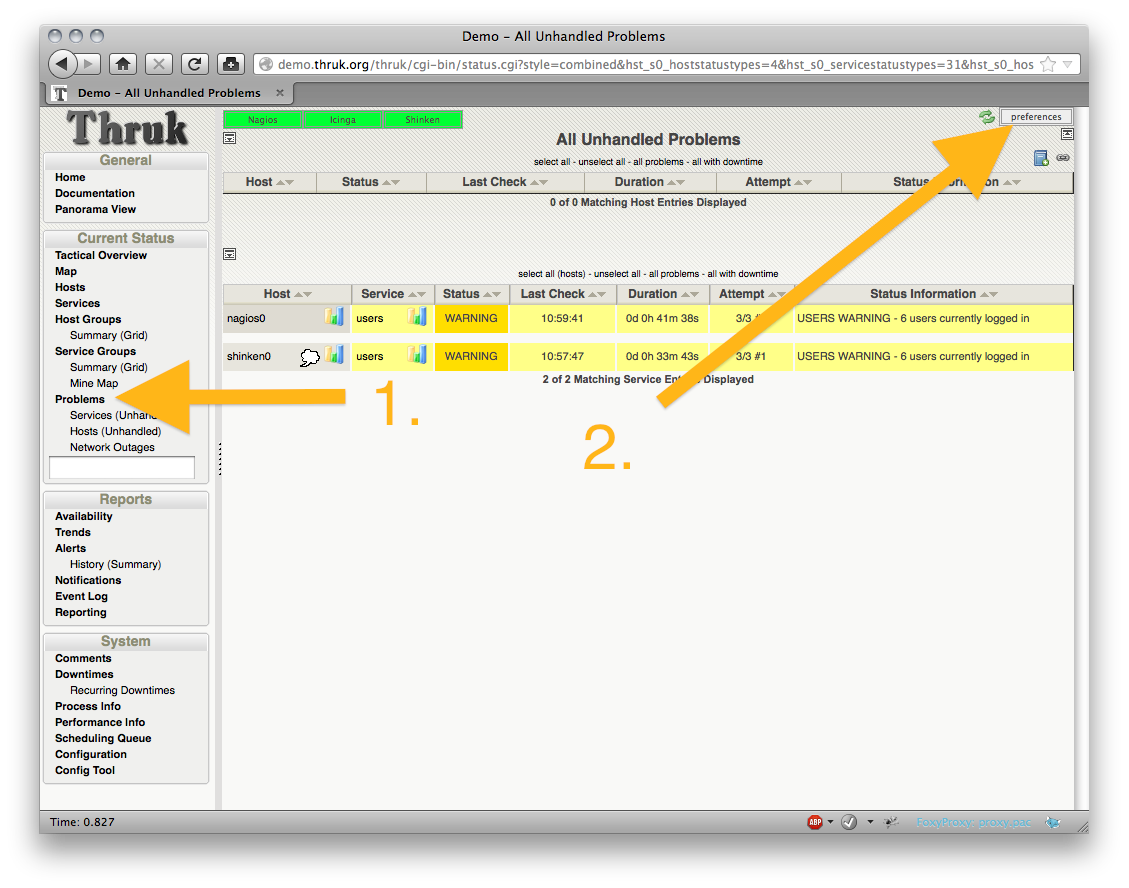
Task: Expand the filter panel above host table
Action: point(229,137)
